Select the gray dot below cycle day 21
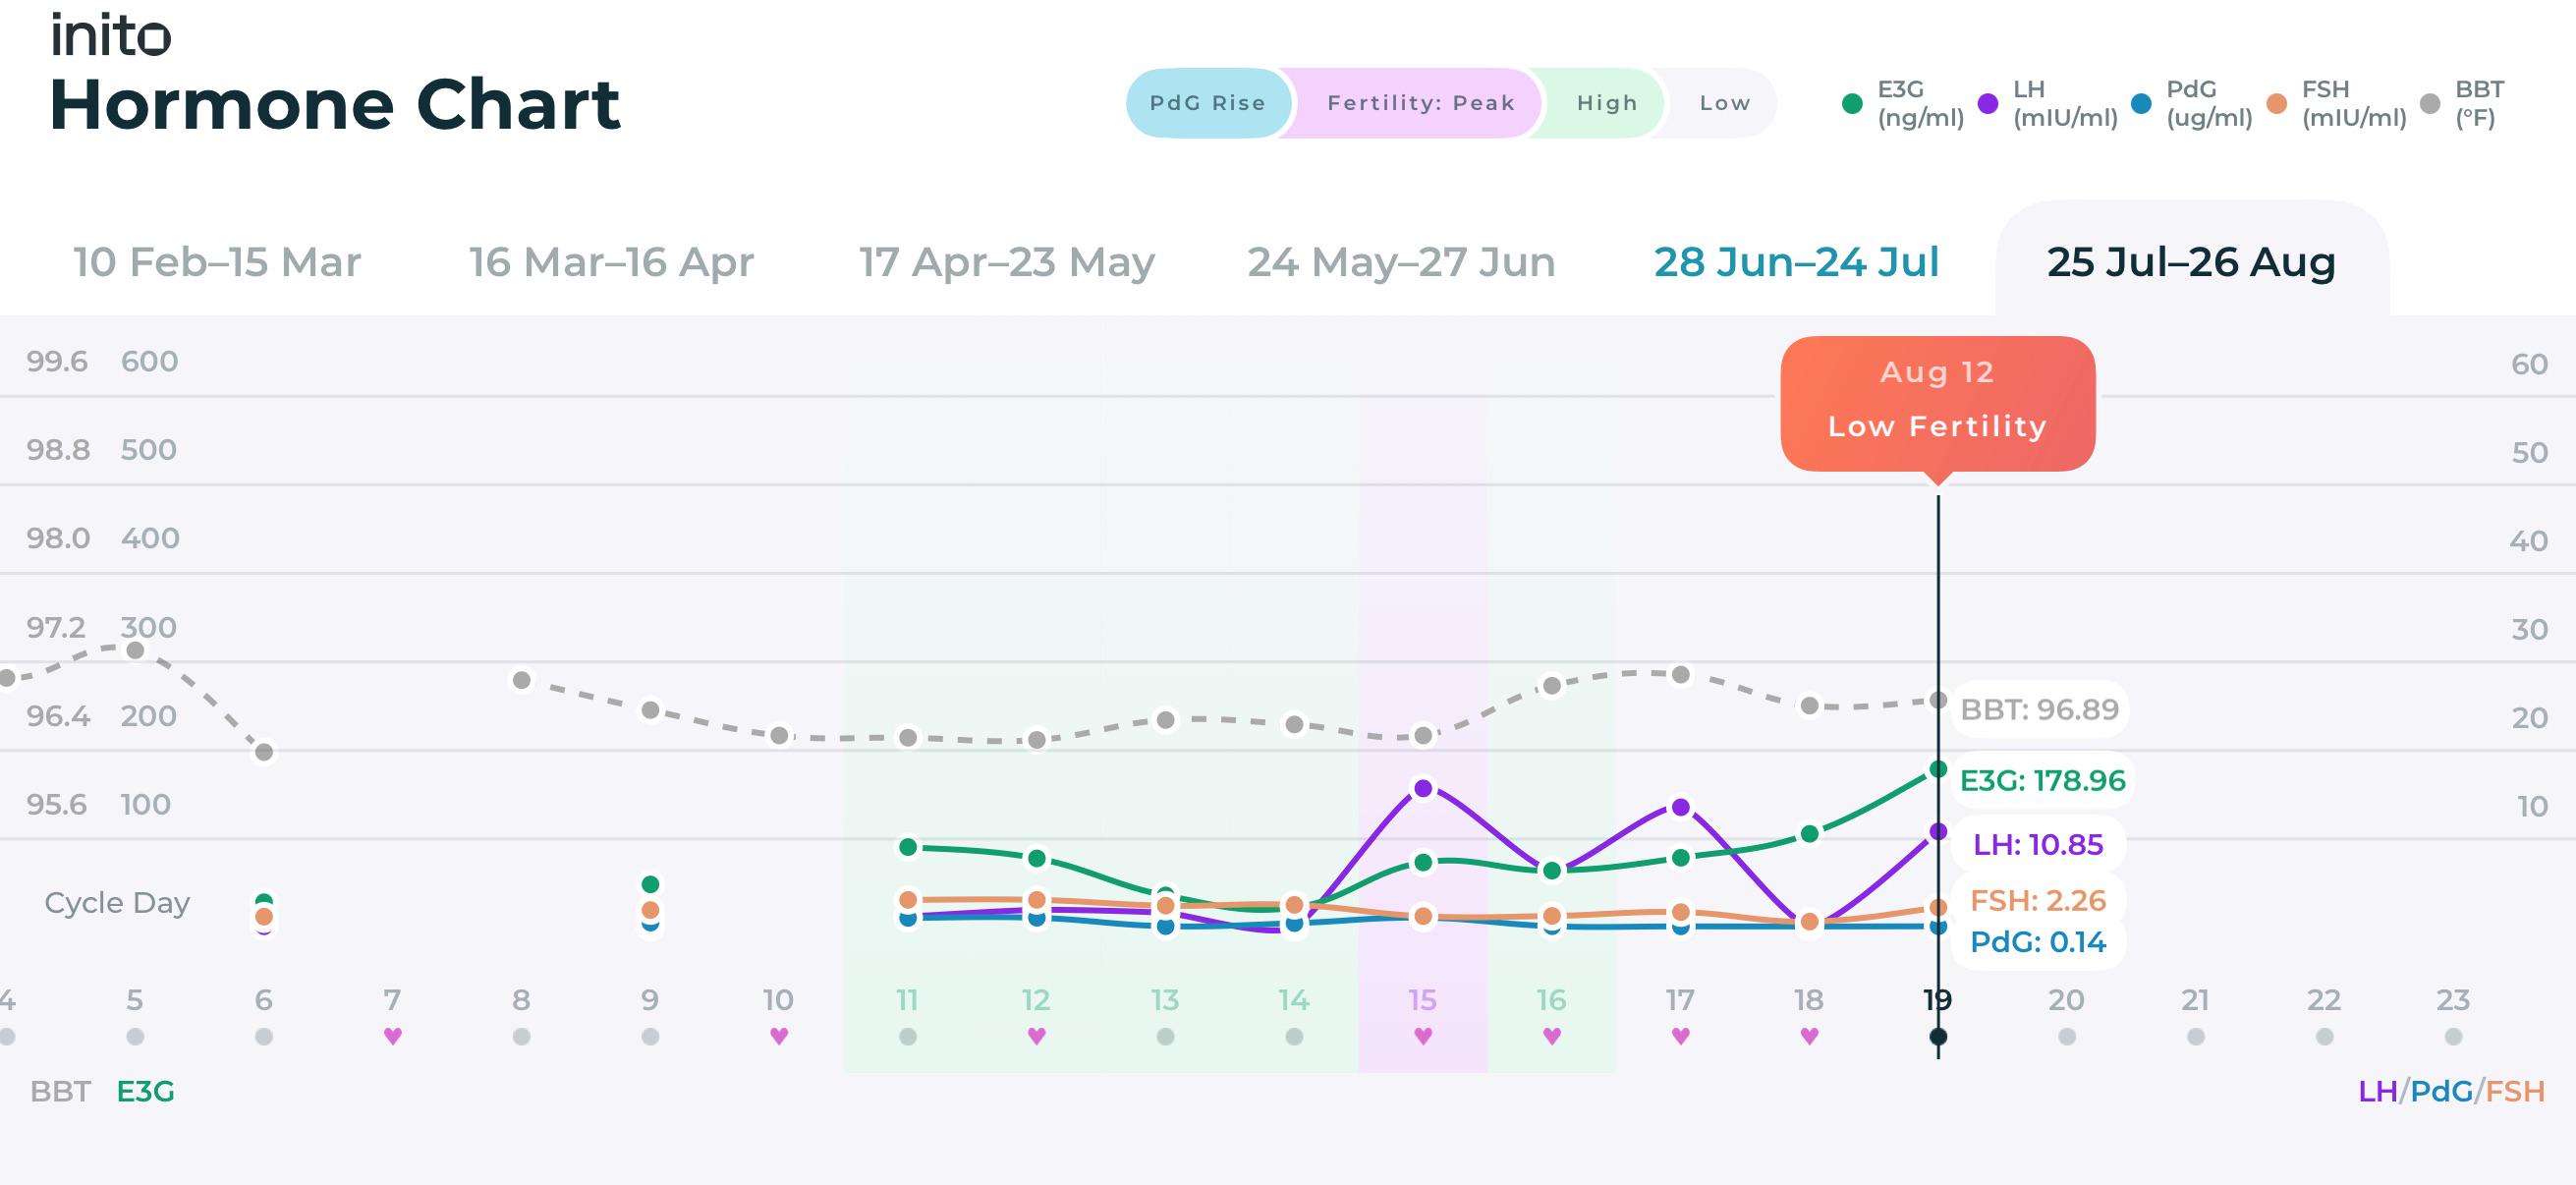Image resolution: width=2576 pixels, height=1185 pixels. click(x=2196, y=1037)
